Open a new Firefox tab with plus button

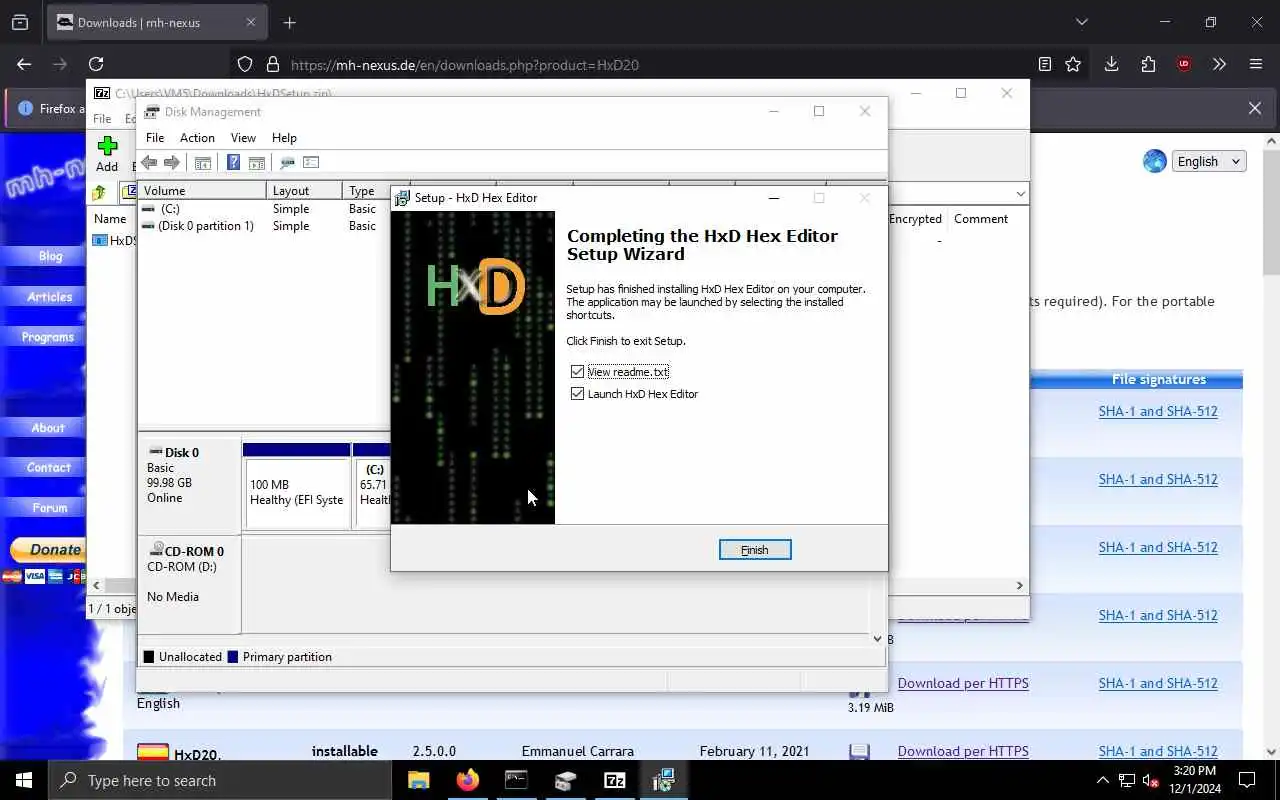point(289,22)
